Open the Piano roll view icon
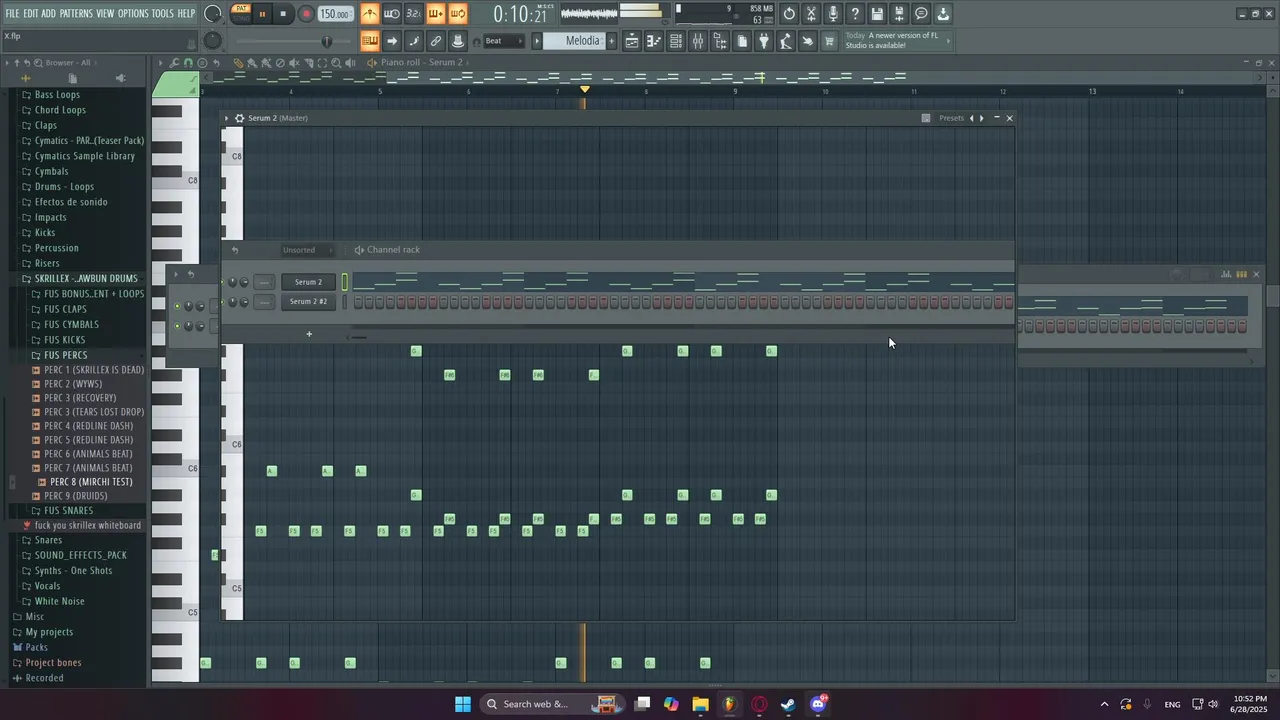Viewport: 1280px width, 720px height. (654, 41)
